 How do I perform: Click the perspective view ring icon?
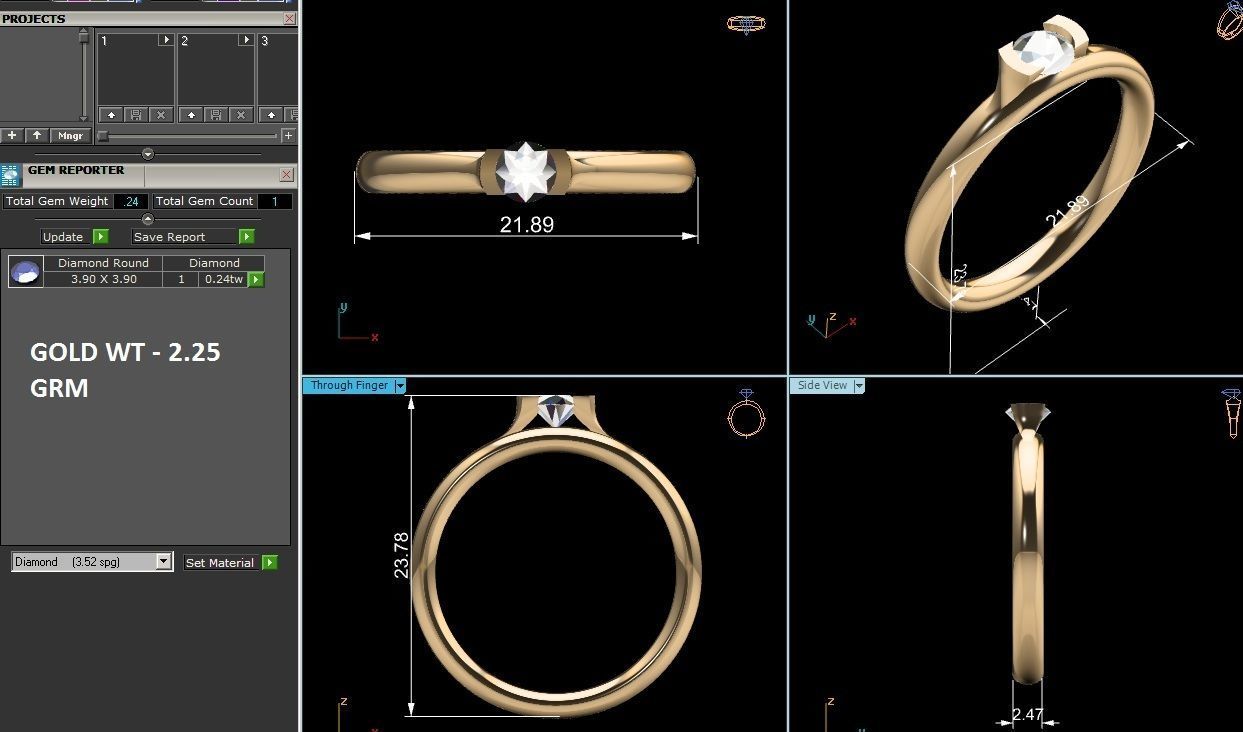(x=1229, y=20)
